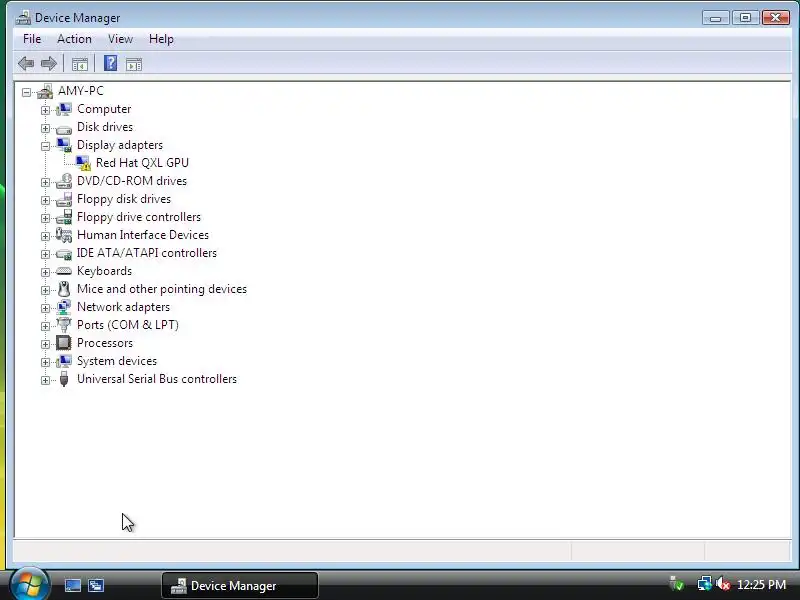This screenshot has width=800, height=600.
Task: Expand the Floppy disk drives category
Action: pyautogui.click(x=45, y=200)
